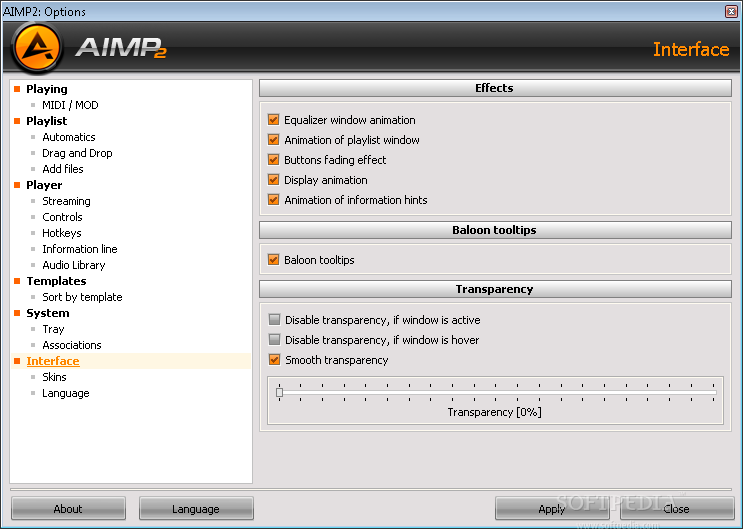The height and width of the screenshot is (529, 743).
Task: Click the Close button at bottom
Action: pyautogui.click(x=677, y=509)
